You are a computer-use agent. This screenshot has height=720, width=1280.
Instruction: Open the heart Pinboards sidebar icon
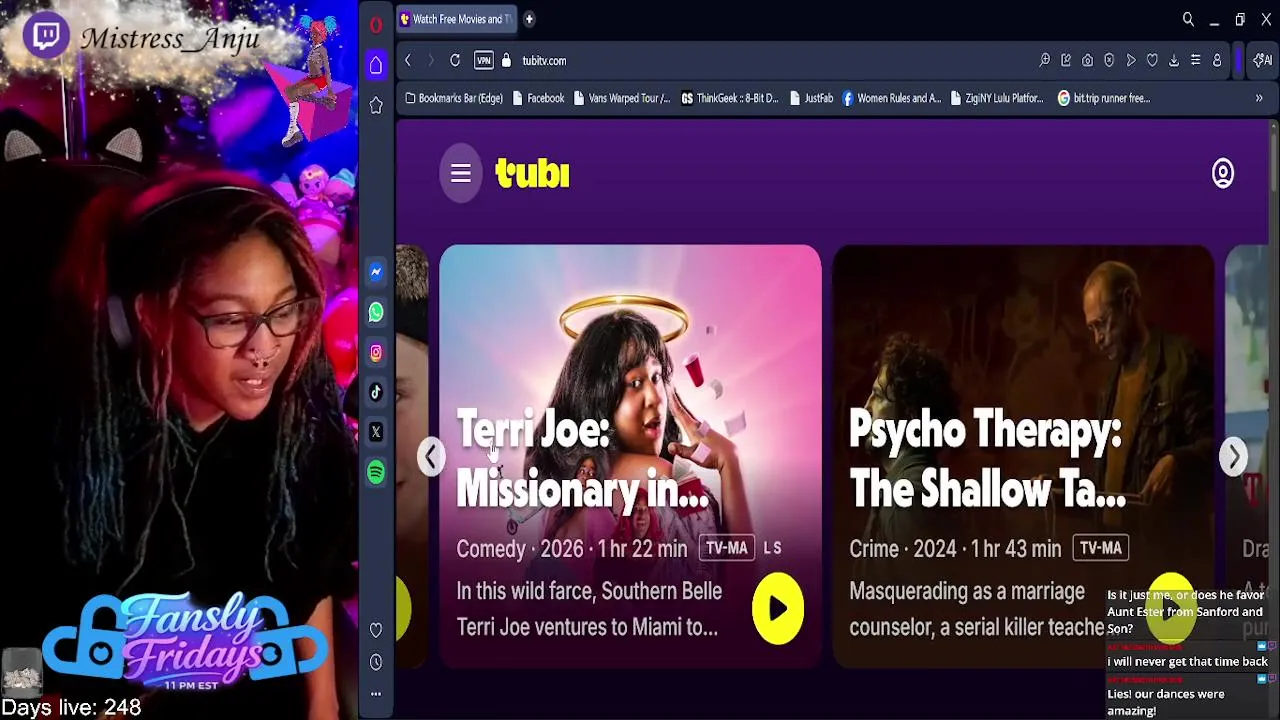pyautogui.click(x=376, y=630)
